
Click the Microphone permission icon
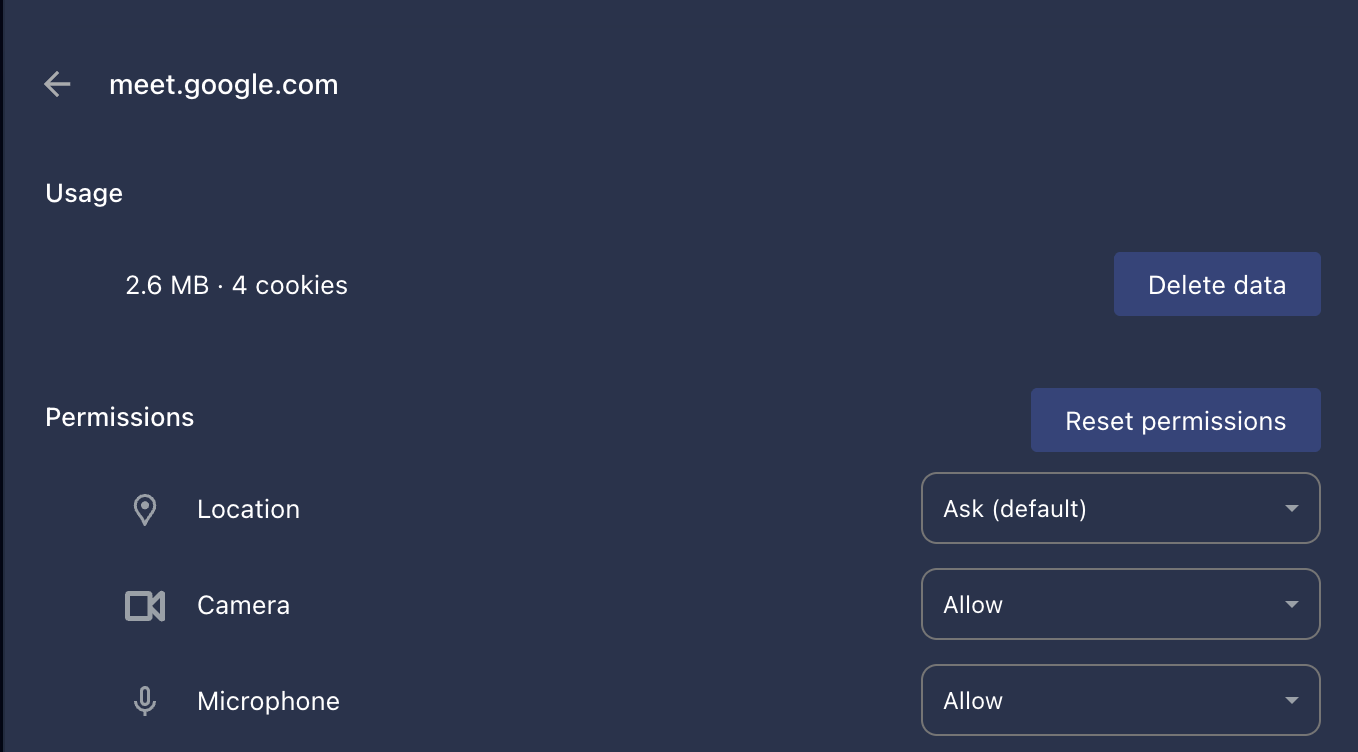coord(145,701)
